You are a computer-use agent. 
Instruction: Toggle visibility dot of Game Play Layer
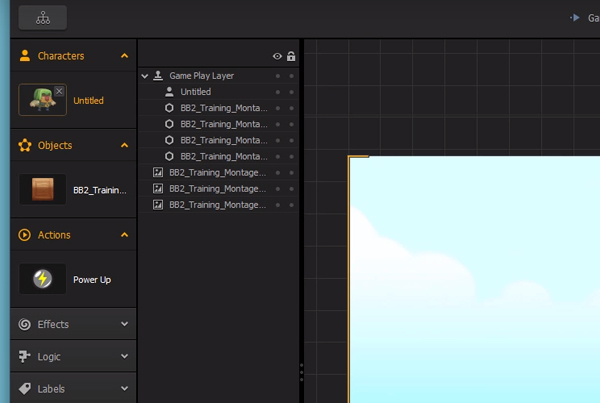pos(278,76)
